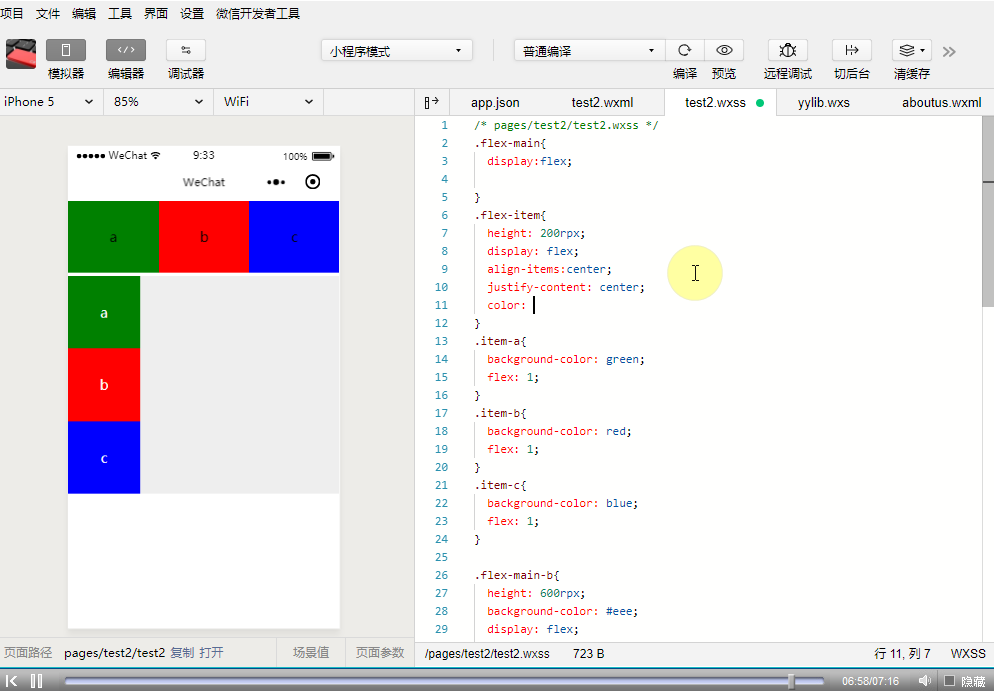Toggle the file tree sidebar icon
The width and height of the screenshot is (994, 691).
click(x=432, y=103)
